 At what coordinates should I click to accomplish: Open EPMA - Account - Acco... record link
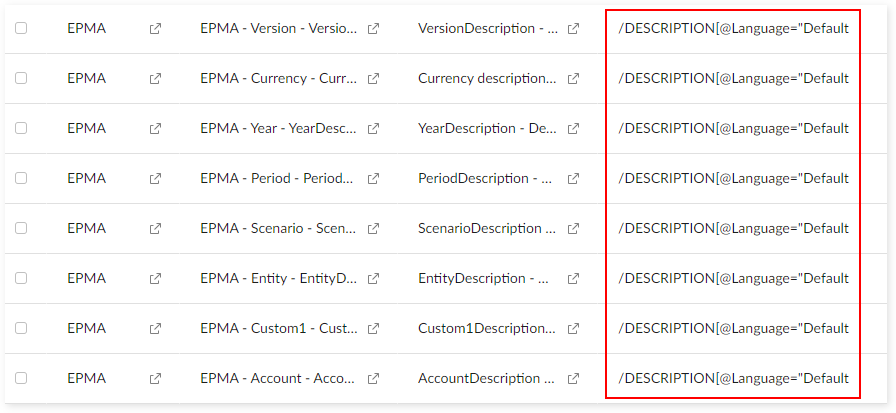[x=278, y=378]
